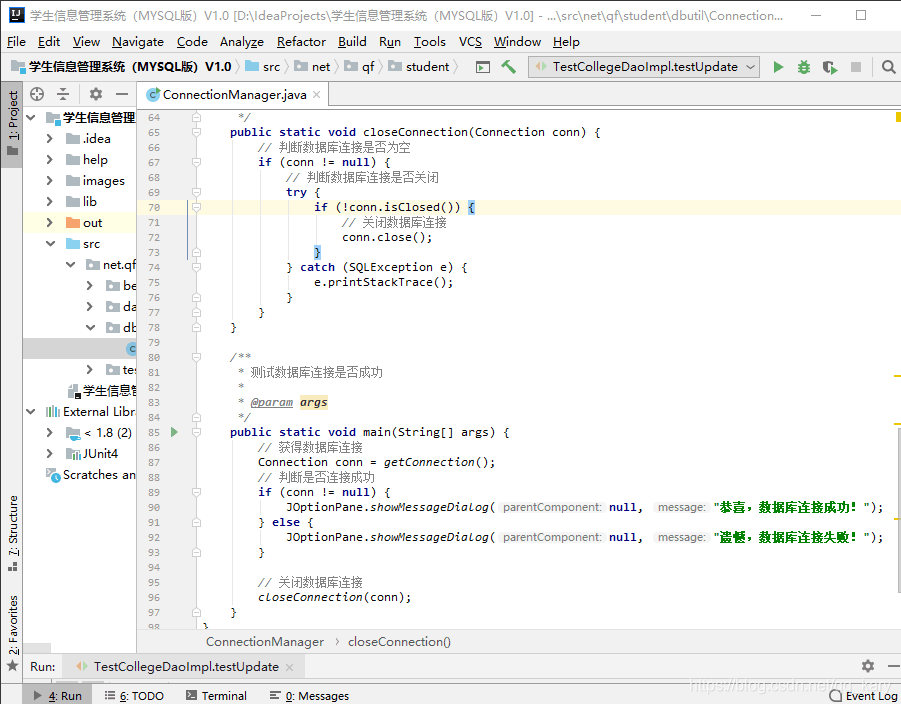Close the ConnectionManager.java tab

point(316,94)
